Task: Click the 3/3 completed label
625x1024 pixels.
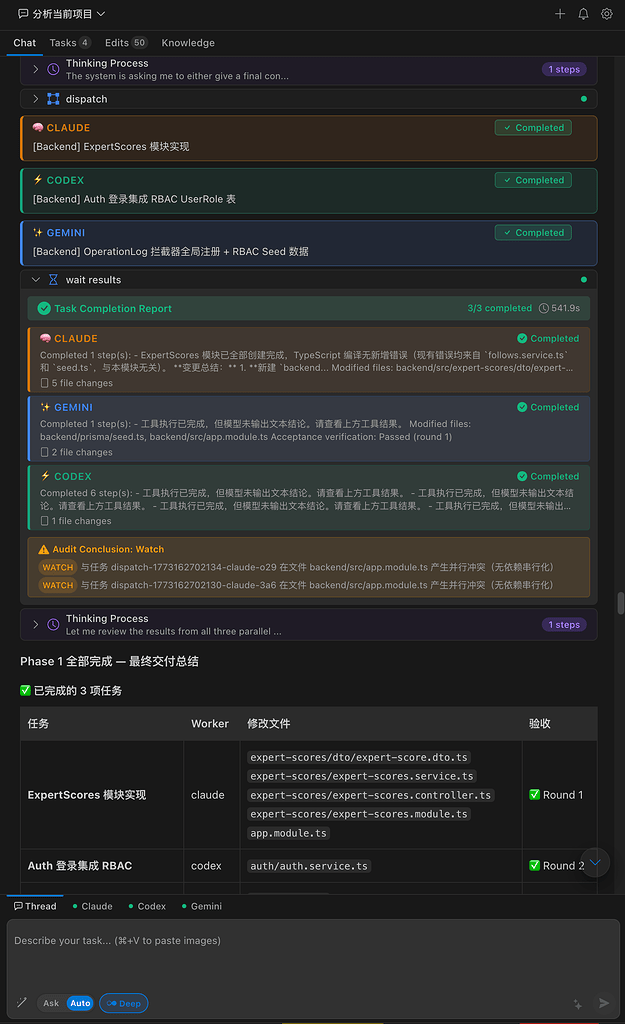Action: click(500, 308)
